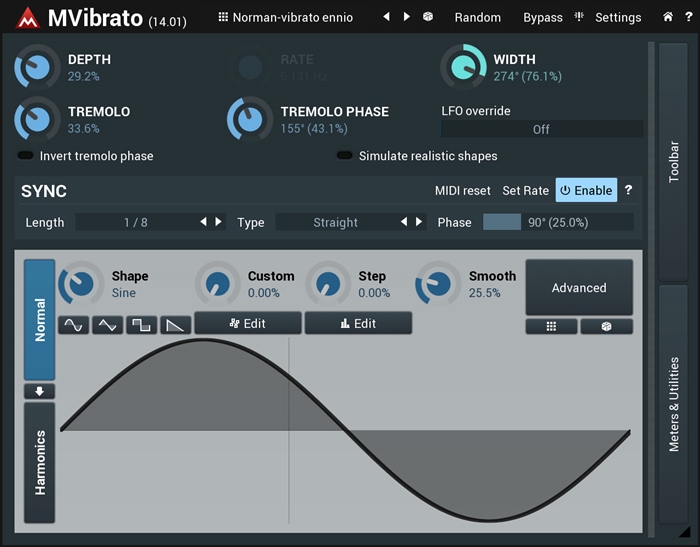This screenshot has height=547, width=700.
Task: Click the Advanced button
Action: tap(579, 288)
